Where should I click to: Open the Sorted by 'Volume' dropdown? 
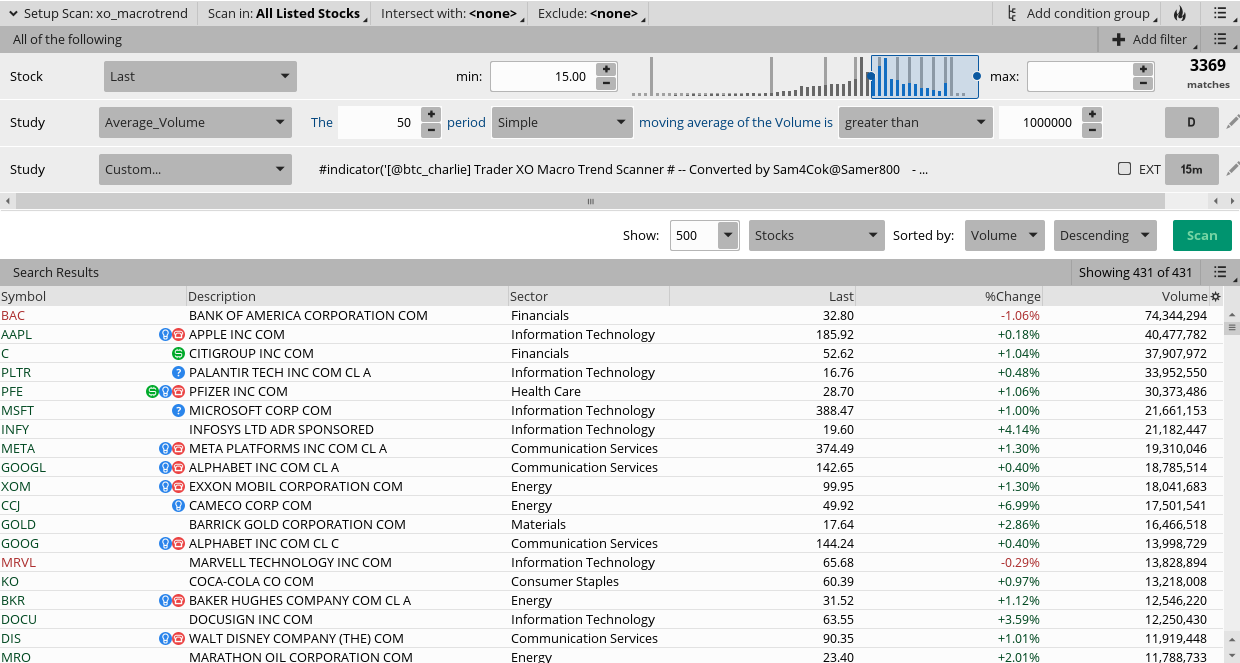[1005, 236]
